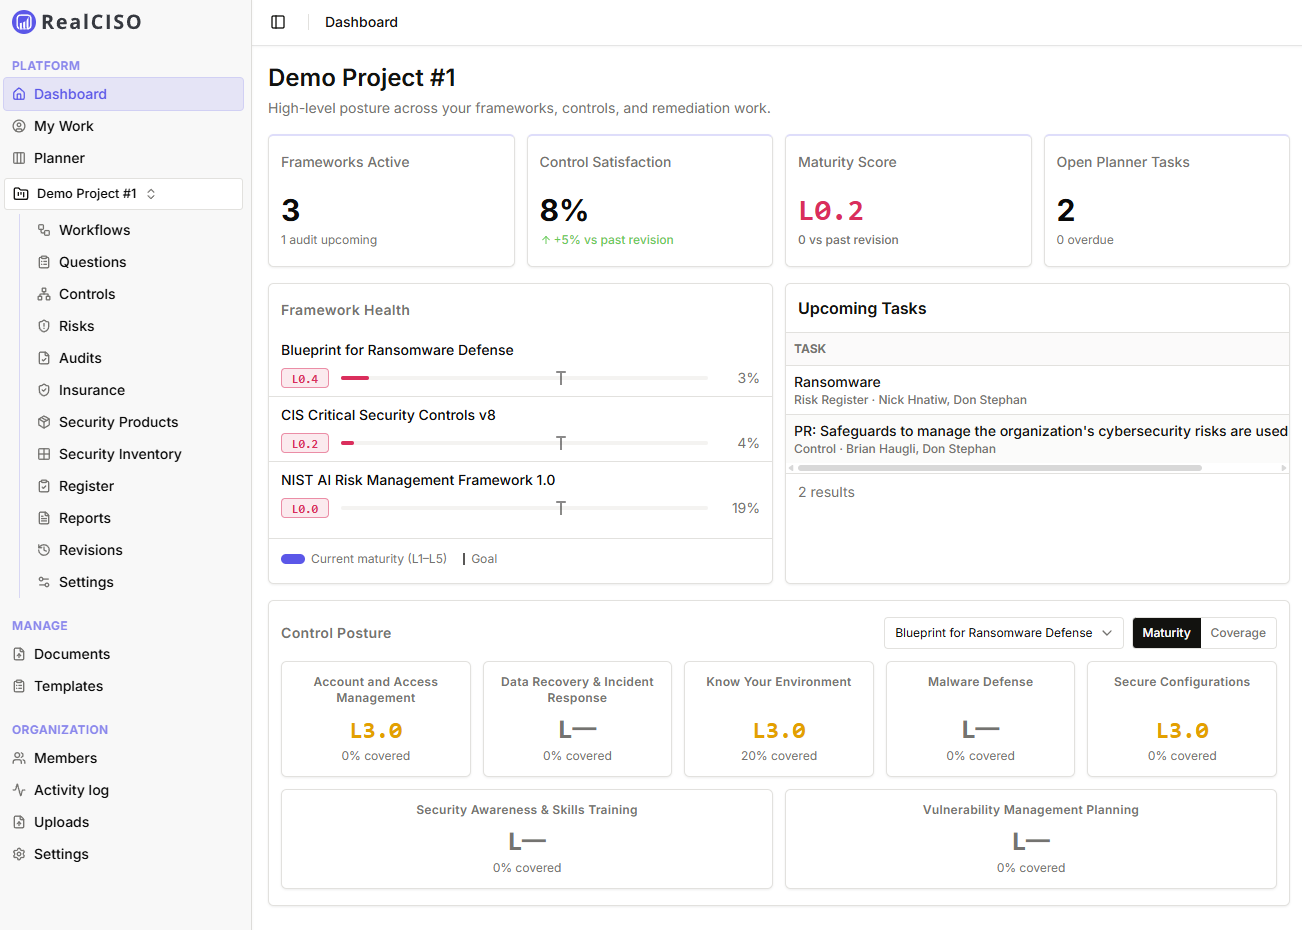Screen dimensions: 1302x930
Task: Open the Know Your Environment card
Action: 779,719
